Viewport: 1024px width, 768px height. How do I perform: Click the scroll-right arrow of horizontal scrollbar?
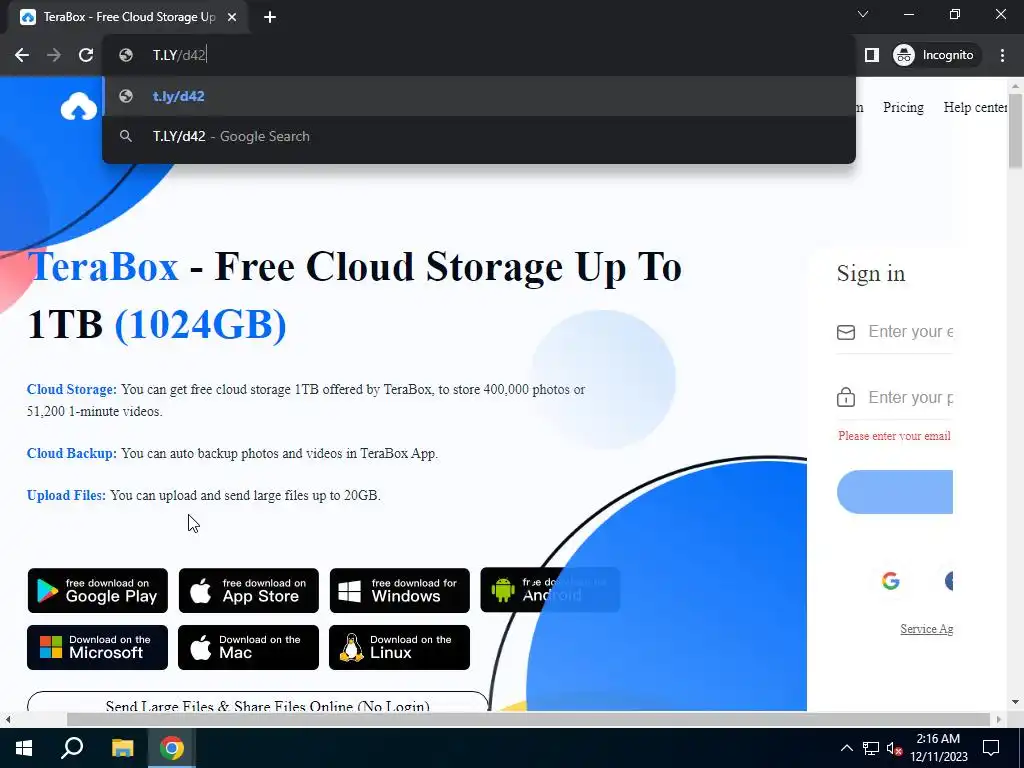pos(999,720)
